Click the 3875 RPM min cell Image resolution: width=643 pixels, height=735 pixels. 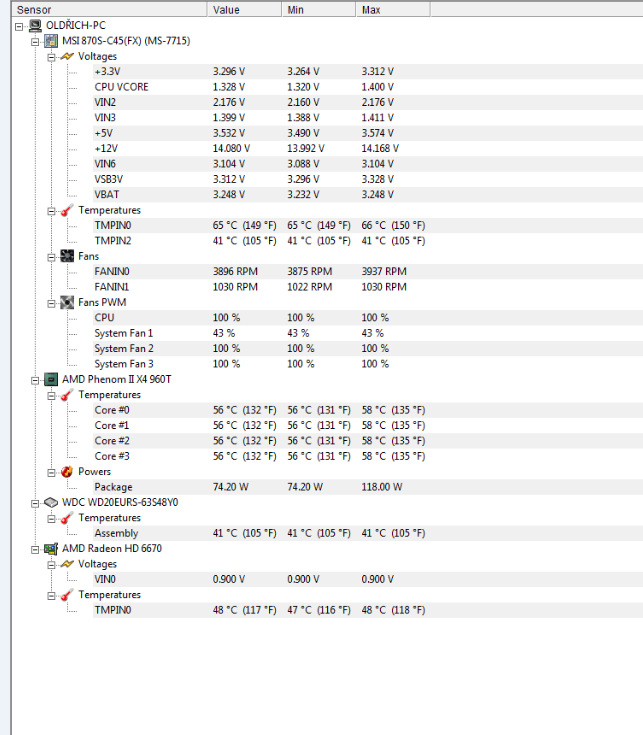click(309, 271)
